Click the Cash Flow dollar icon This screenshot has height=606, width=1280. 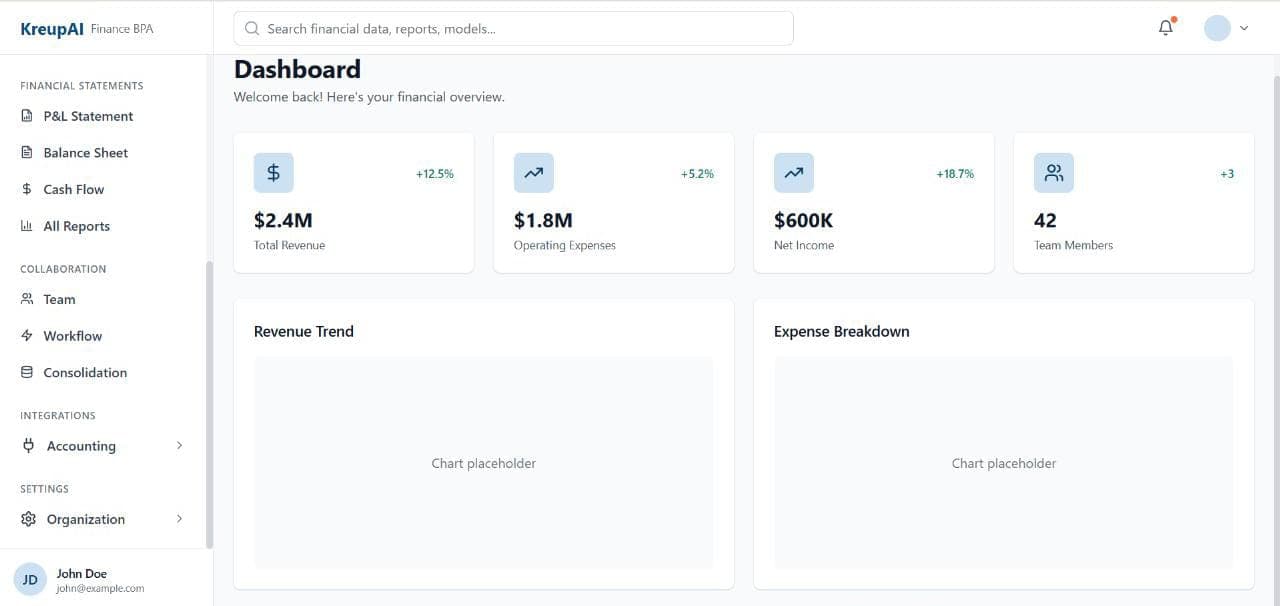[x=26, y=189]
